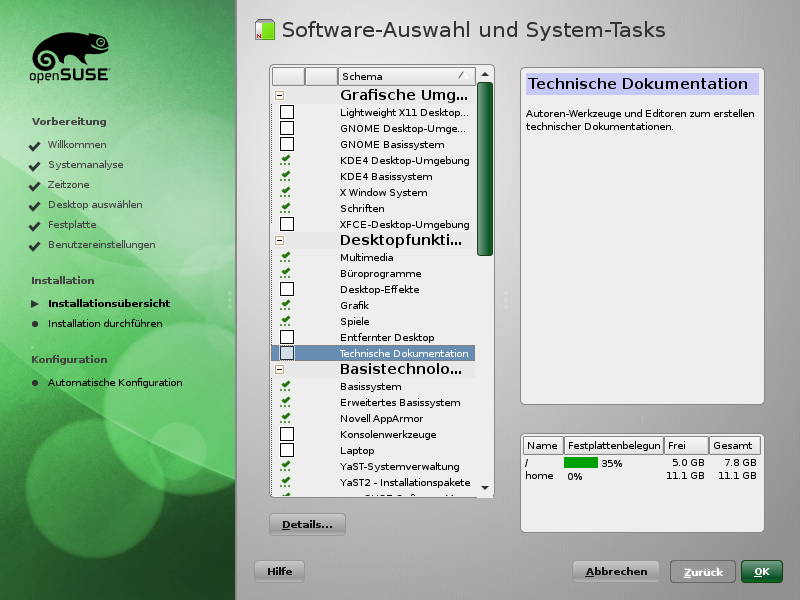Click the status icon beside Multimedia
800x600 pixels.
point(286,257)
